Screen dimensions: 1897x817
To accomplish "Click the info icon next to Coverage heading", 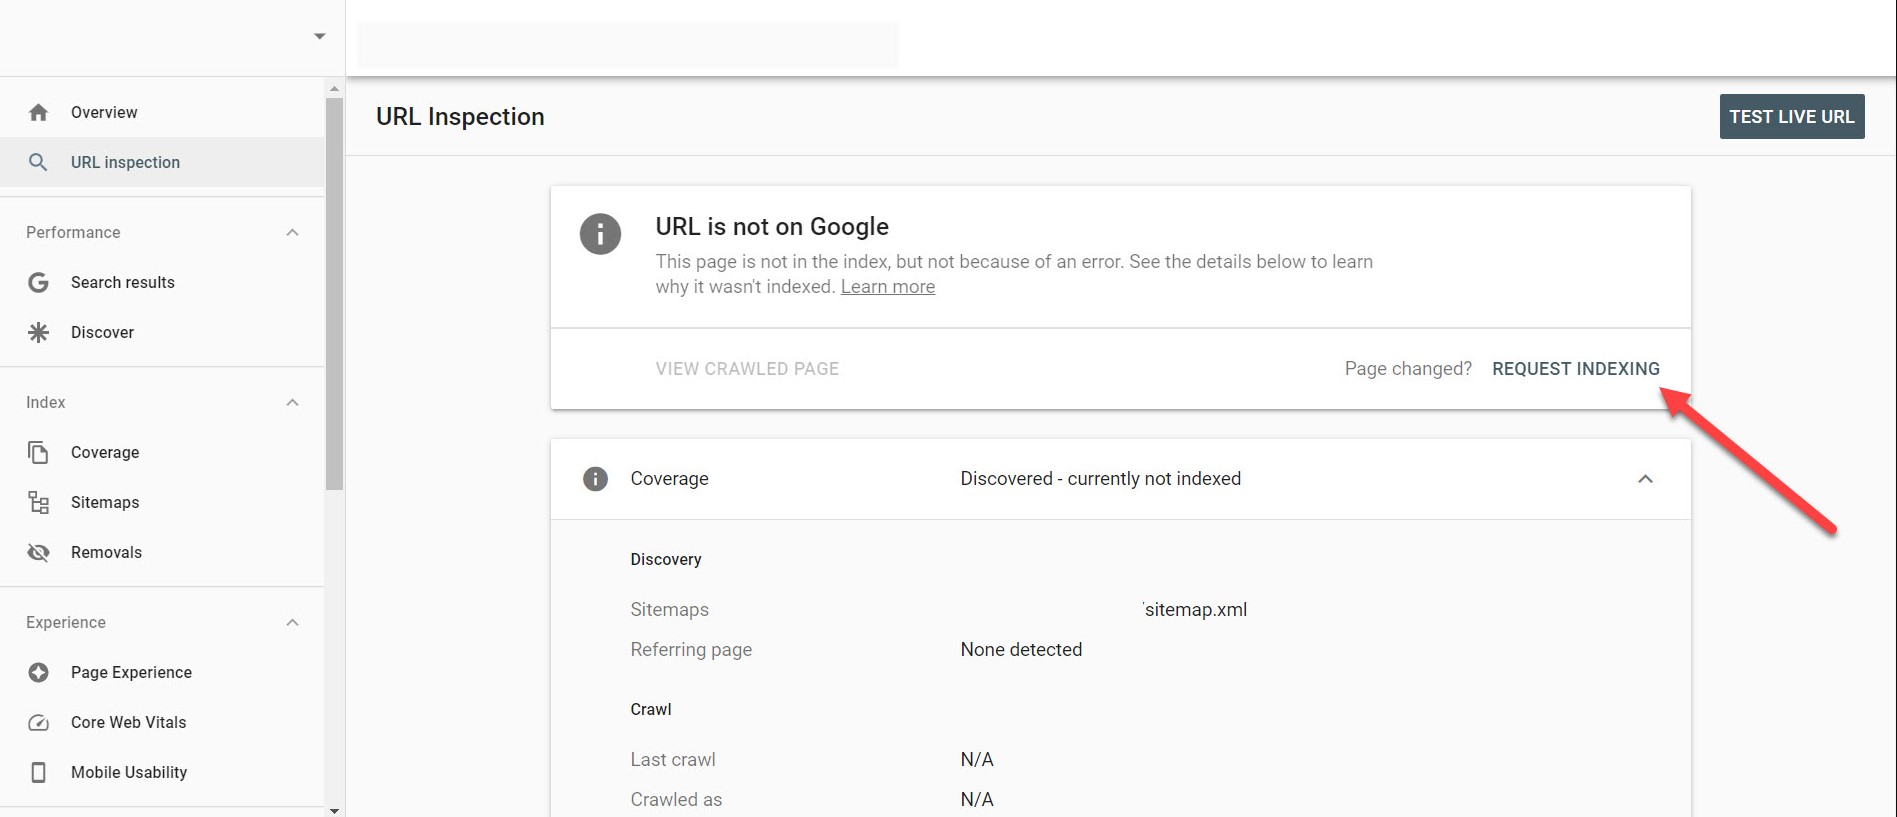I will click(x=595, y=479).
